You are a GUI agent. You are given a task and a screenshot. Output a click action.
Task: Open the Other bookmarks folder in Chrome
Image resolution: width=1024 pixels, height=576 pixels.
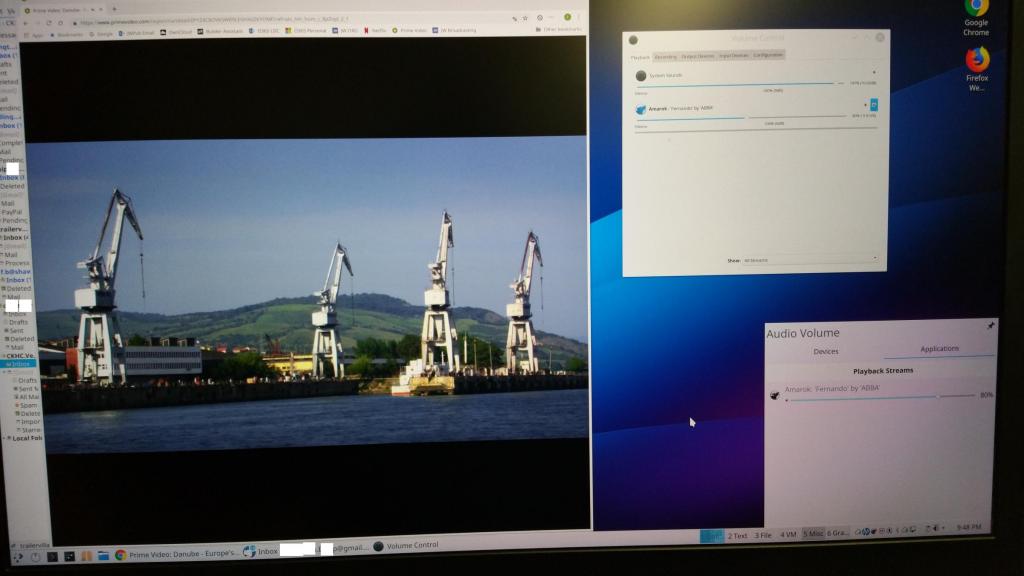tap(562, 30)
